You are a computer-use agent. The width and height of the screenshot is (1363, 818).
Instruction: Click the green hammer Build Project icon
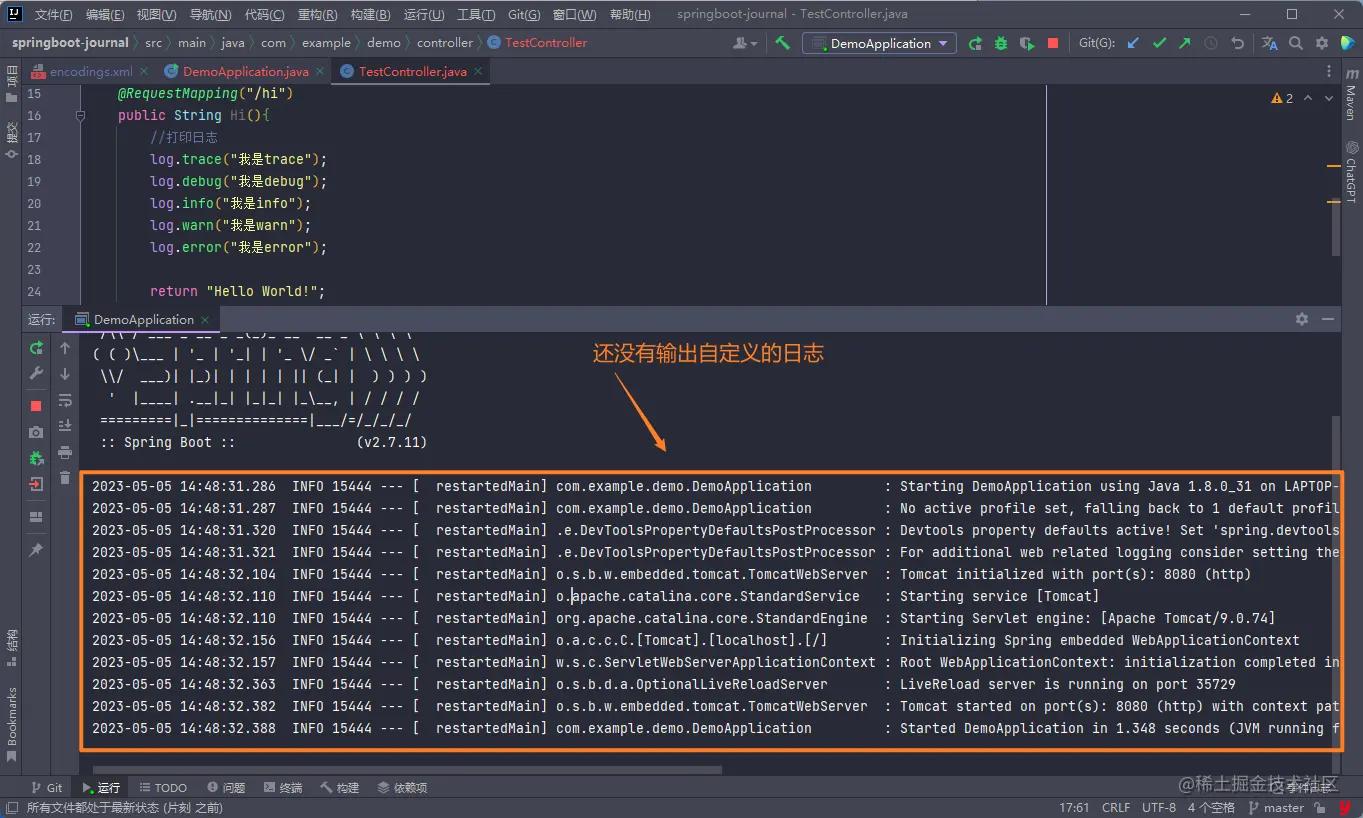(783, 43)
